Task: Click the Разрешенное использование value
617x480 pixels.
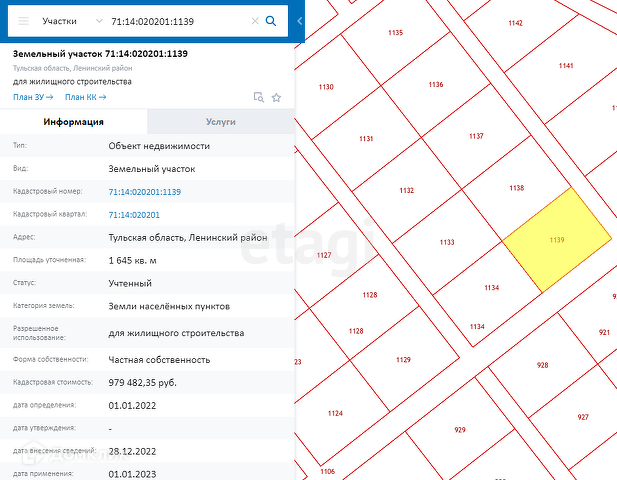Action: point(176,333)
